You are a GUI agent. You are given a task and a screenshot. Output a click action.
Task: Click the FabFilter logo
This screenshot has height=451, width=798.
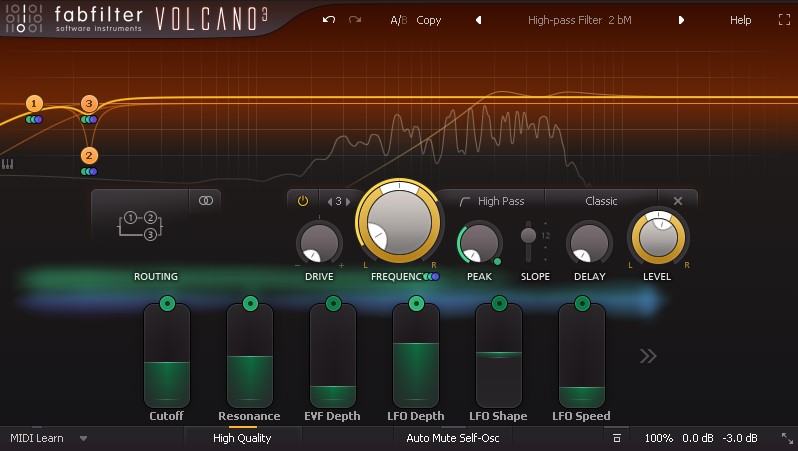pyautogui.click(x=74, y=19)
